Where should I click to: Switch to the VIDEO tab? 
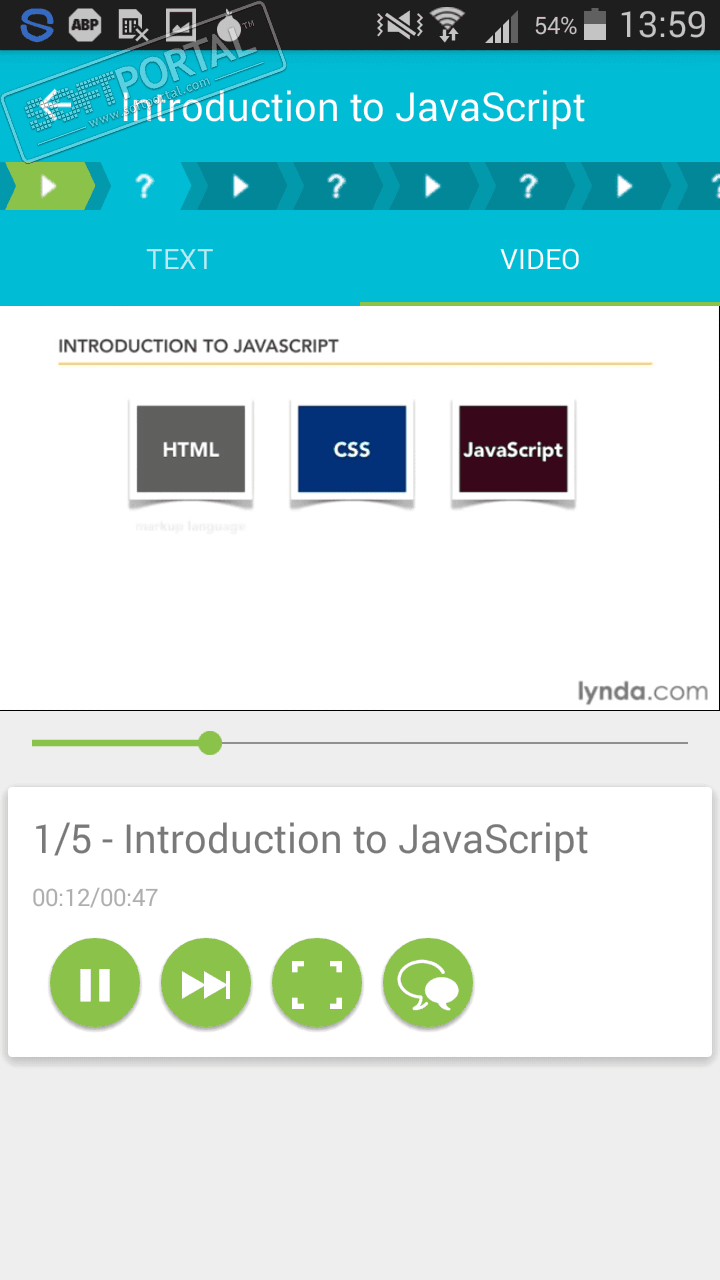tap(540, 259)
